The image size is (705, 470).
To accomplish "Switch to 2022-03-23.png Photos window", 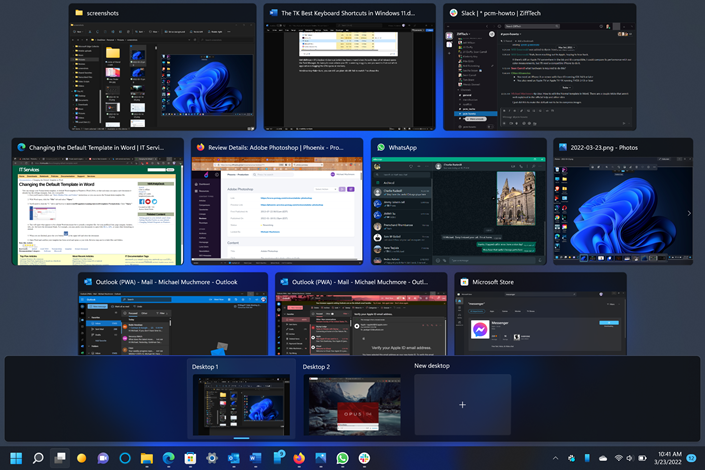I will pos(623,201).
